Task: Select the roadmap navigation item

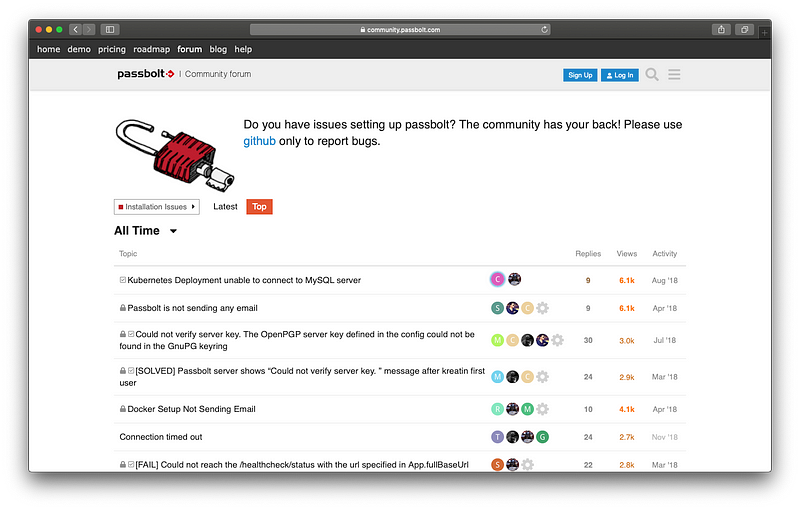Action: pos(152,49)
